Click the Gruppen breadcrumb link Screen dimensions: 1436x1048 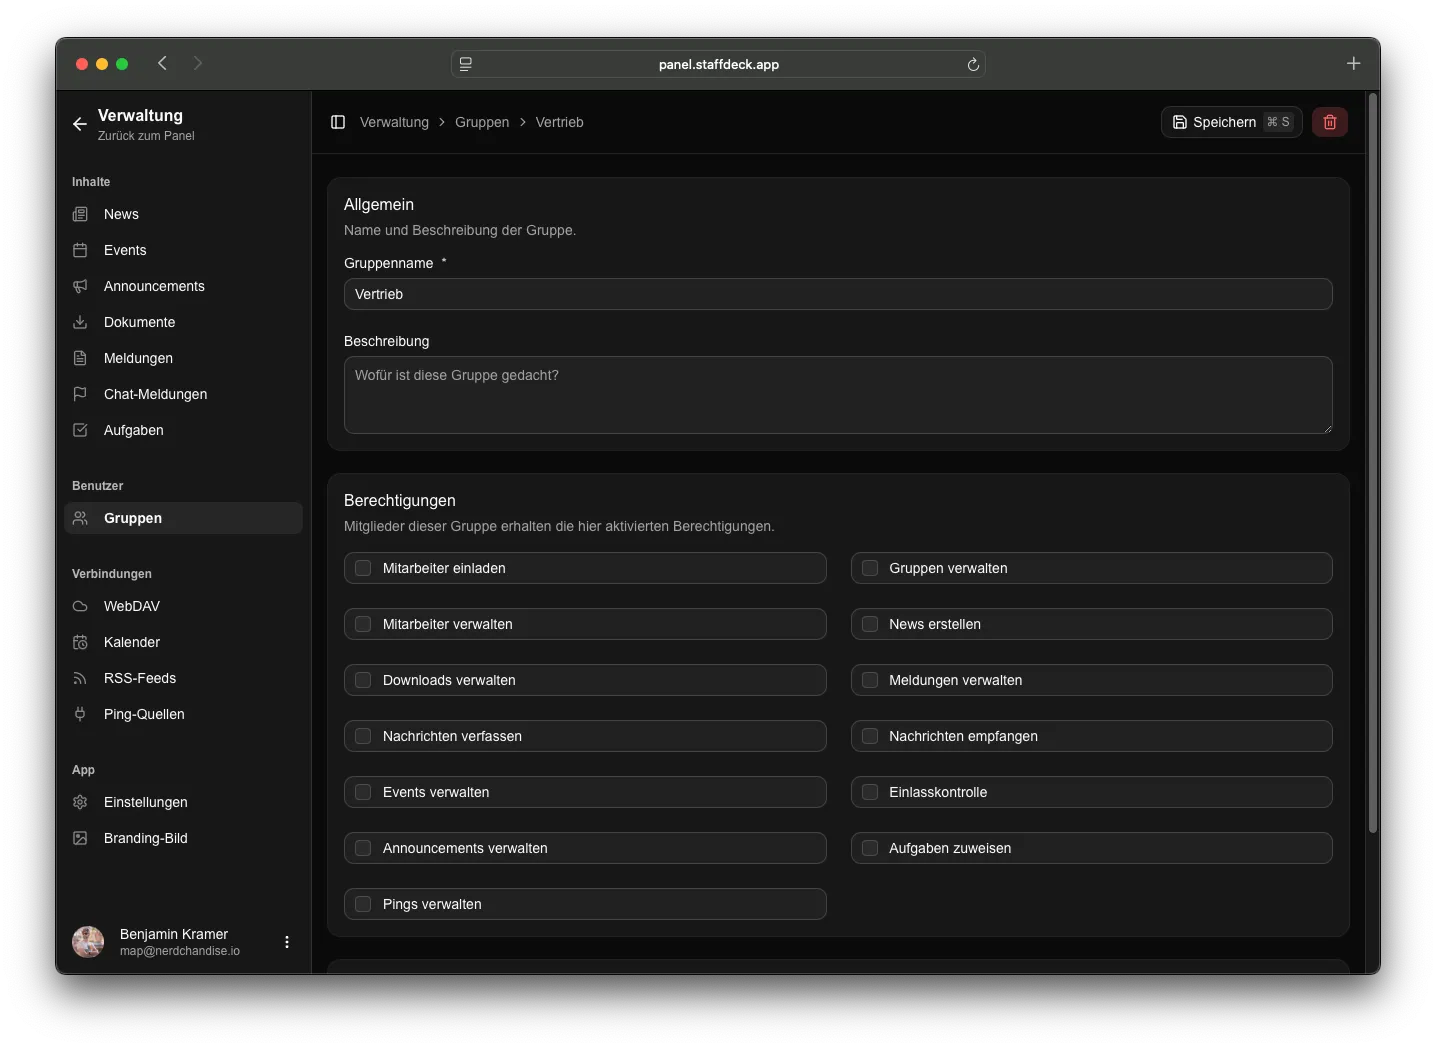[482, 122]
